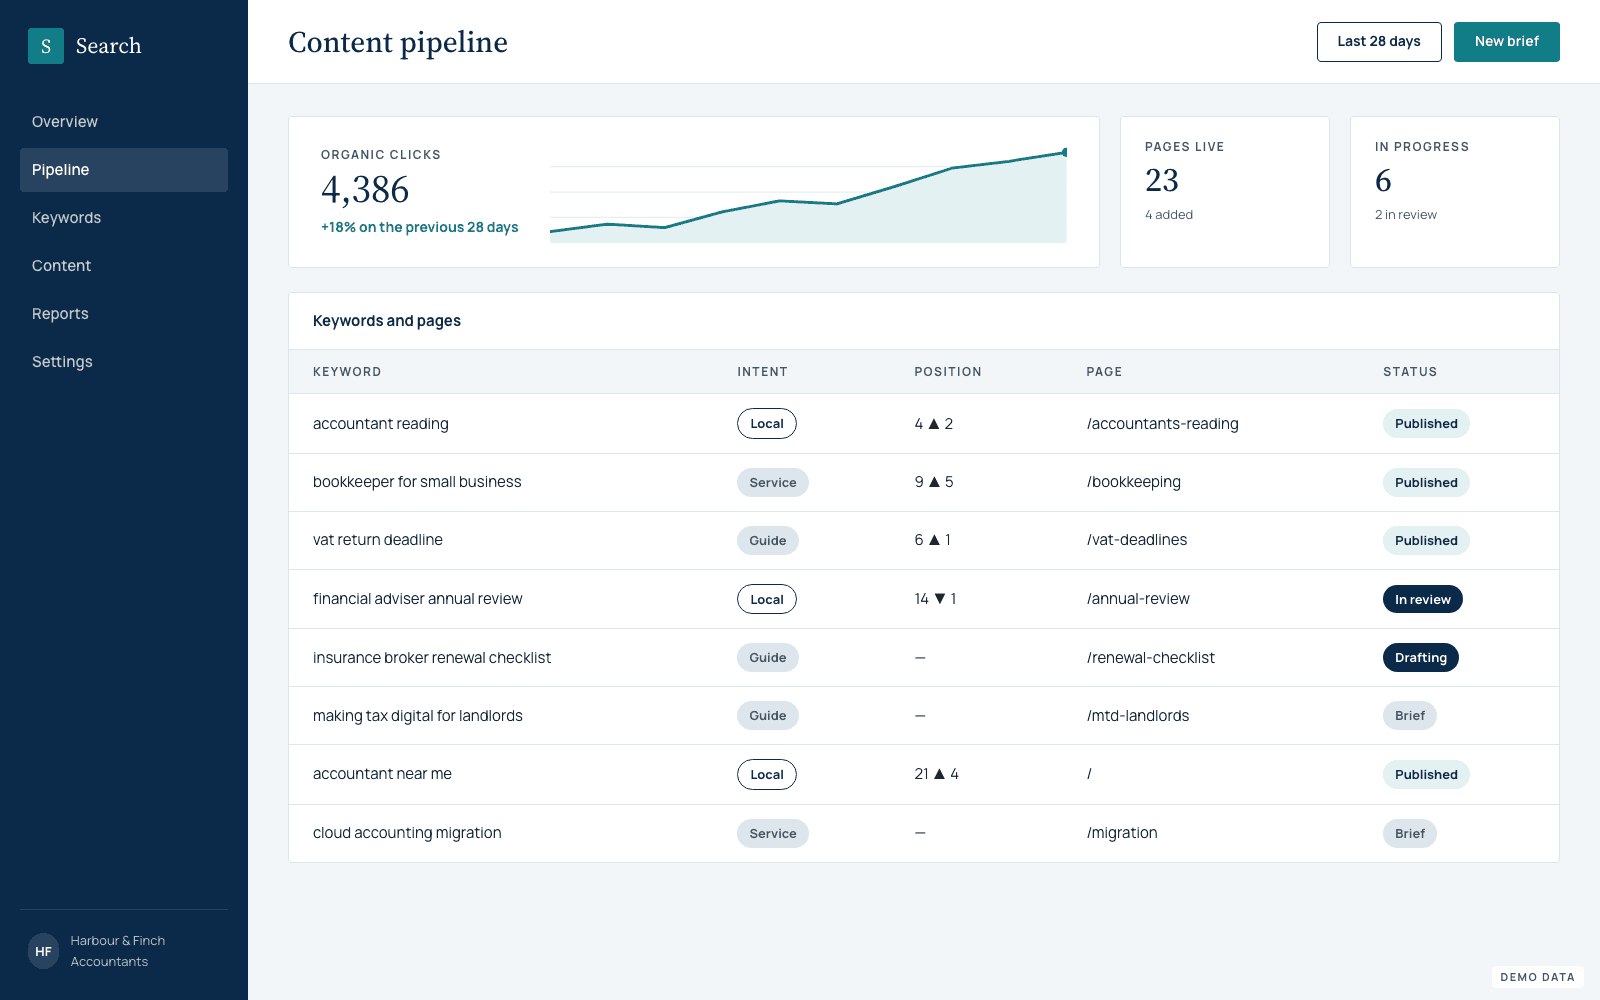
Task: Open Settings from the sidebar
Action: click(x=124, y=362)
